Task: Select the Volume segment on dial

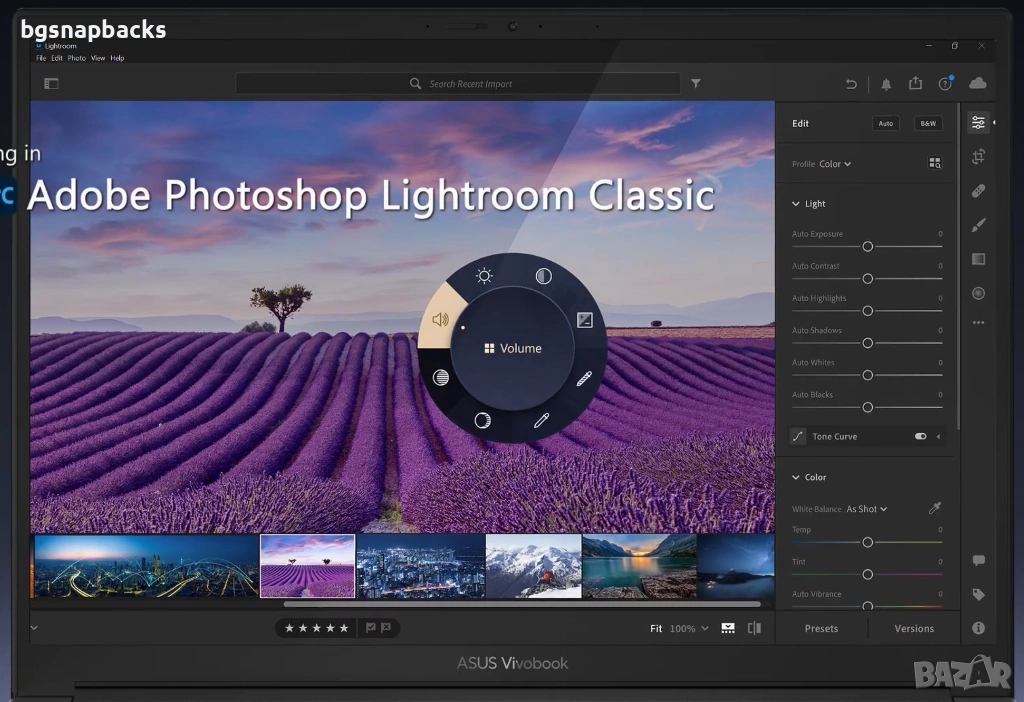Action: coord(440,320)
